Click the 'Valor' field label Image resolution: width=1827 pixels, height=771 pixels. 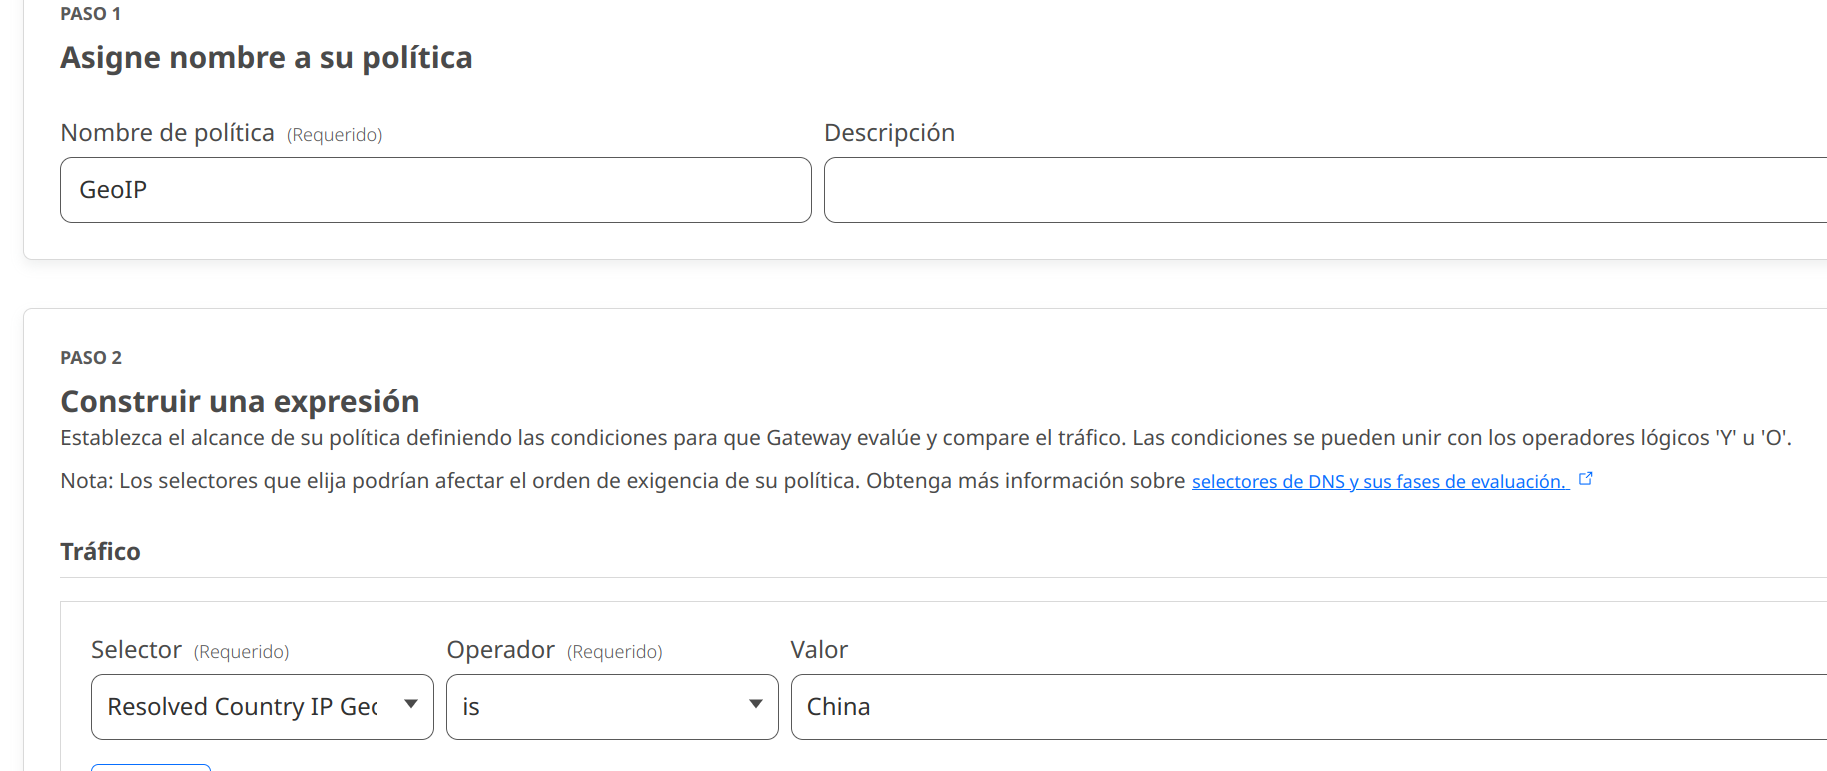click(819, 650)
